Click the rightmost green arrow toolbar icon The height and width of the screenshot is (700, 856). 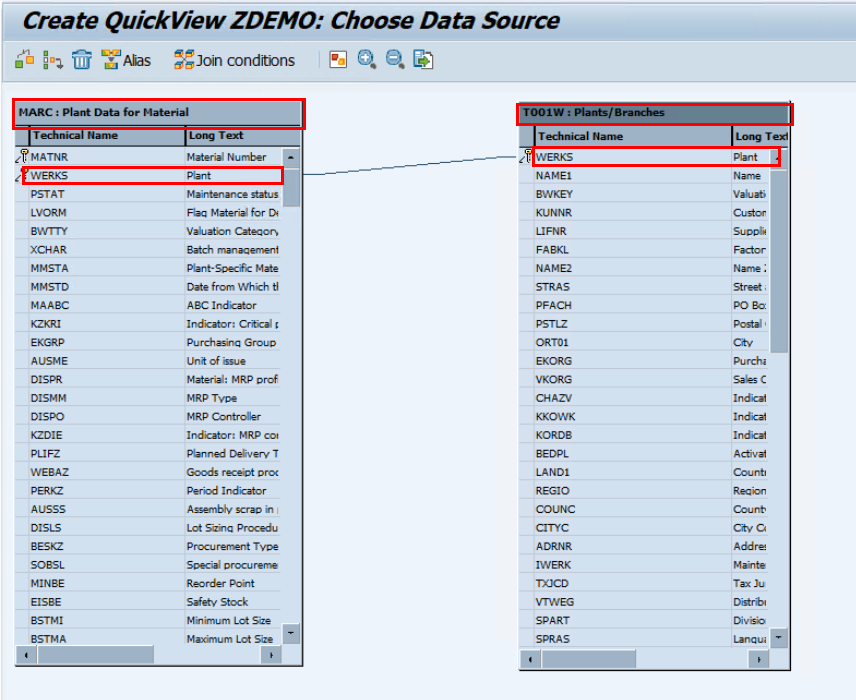pos(423,60)
